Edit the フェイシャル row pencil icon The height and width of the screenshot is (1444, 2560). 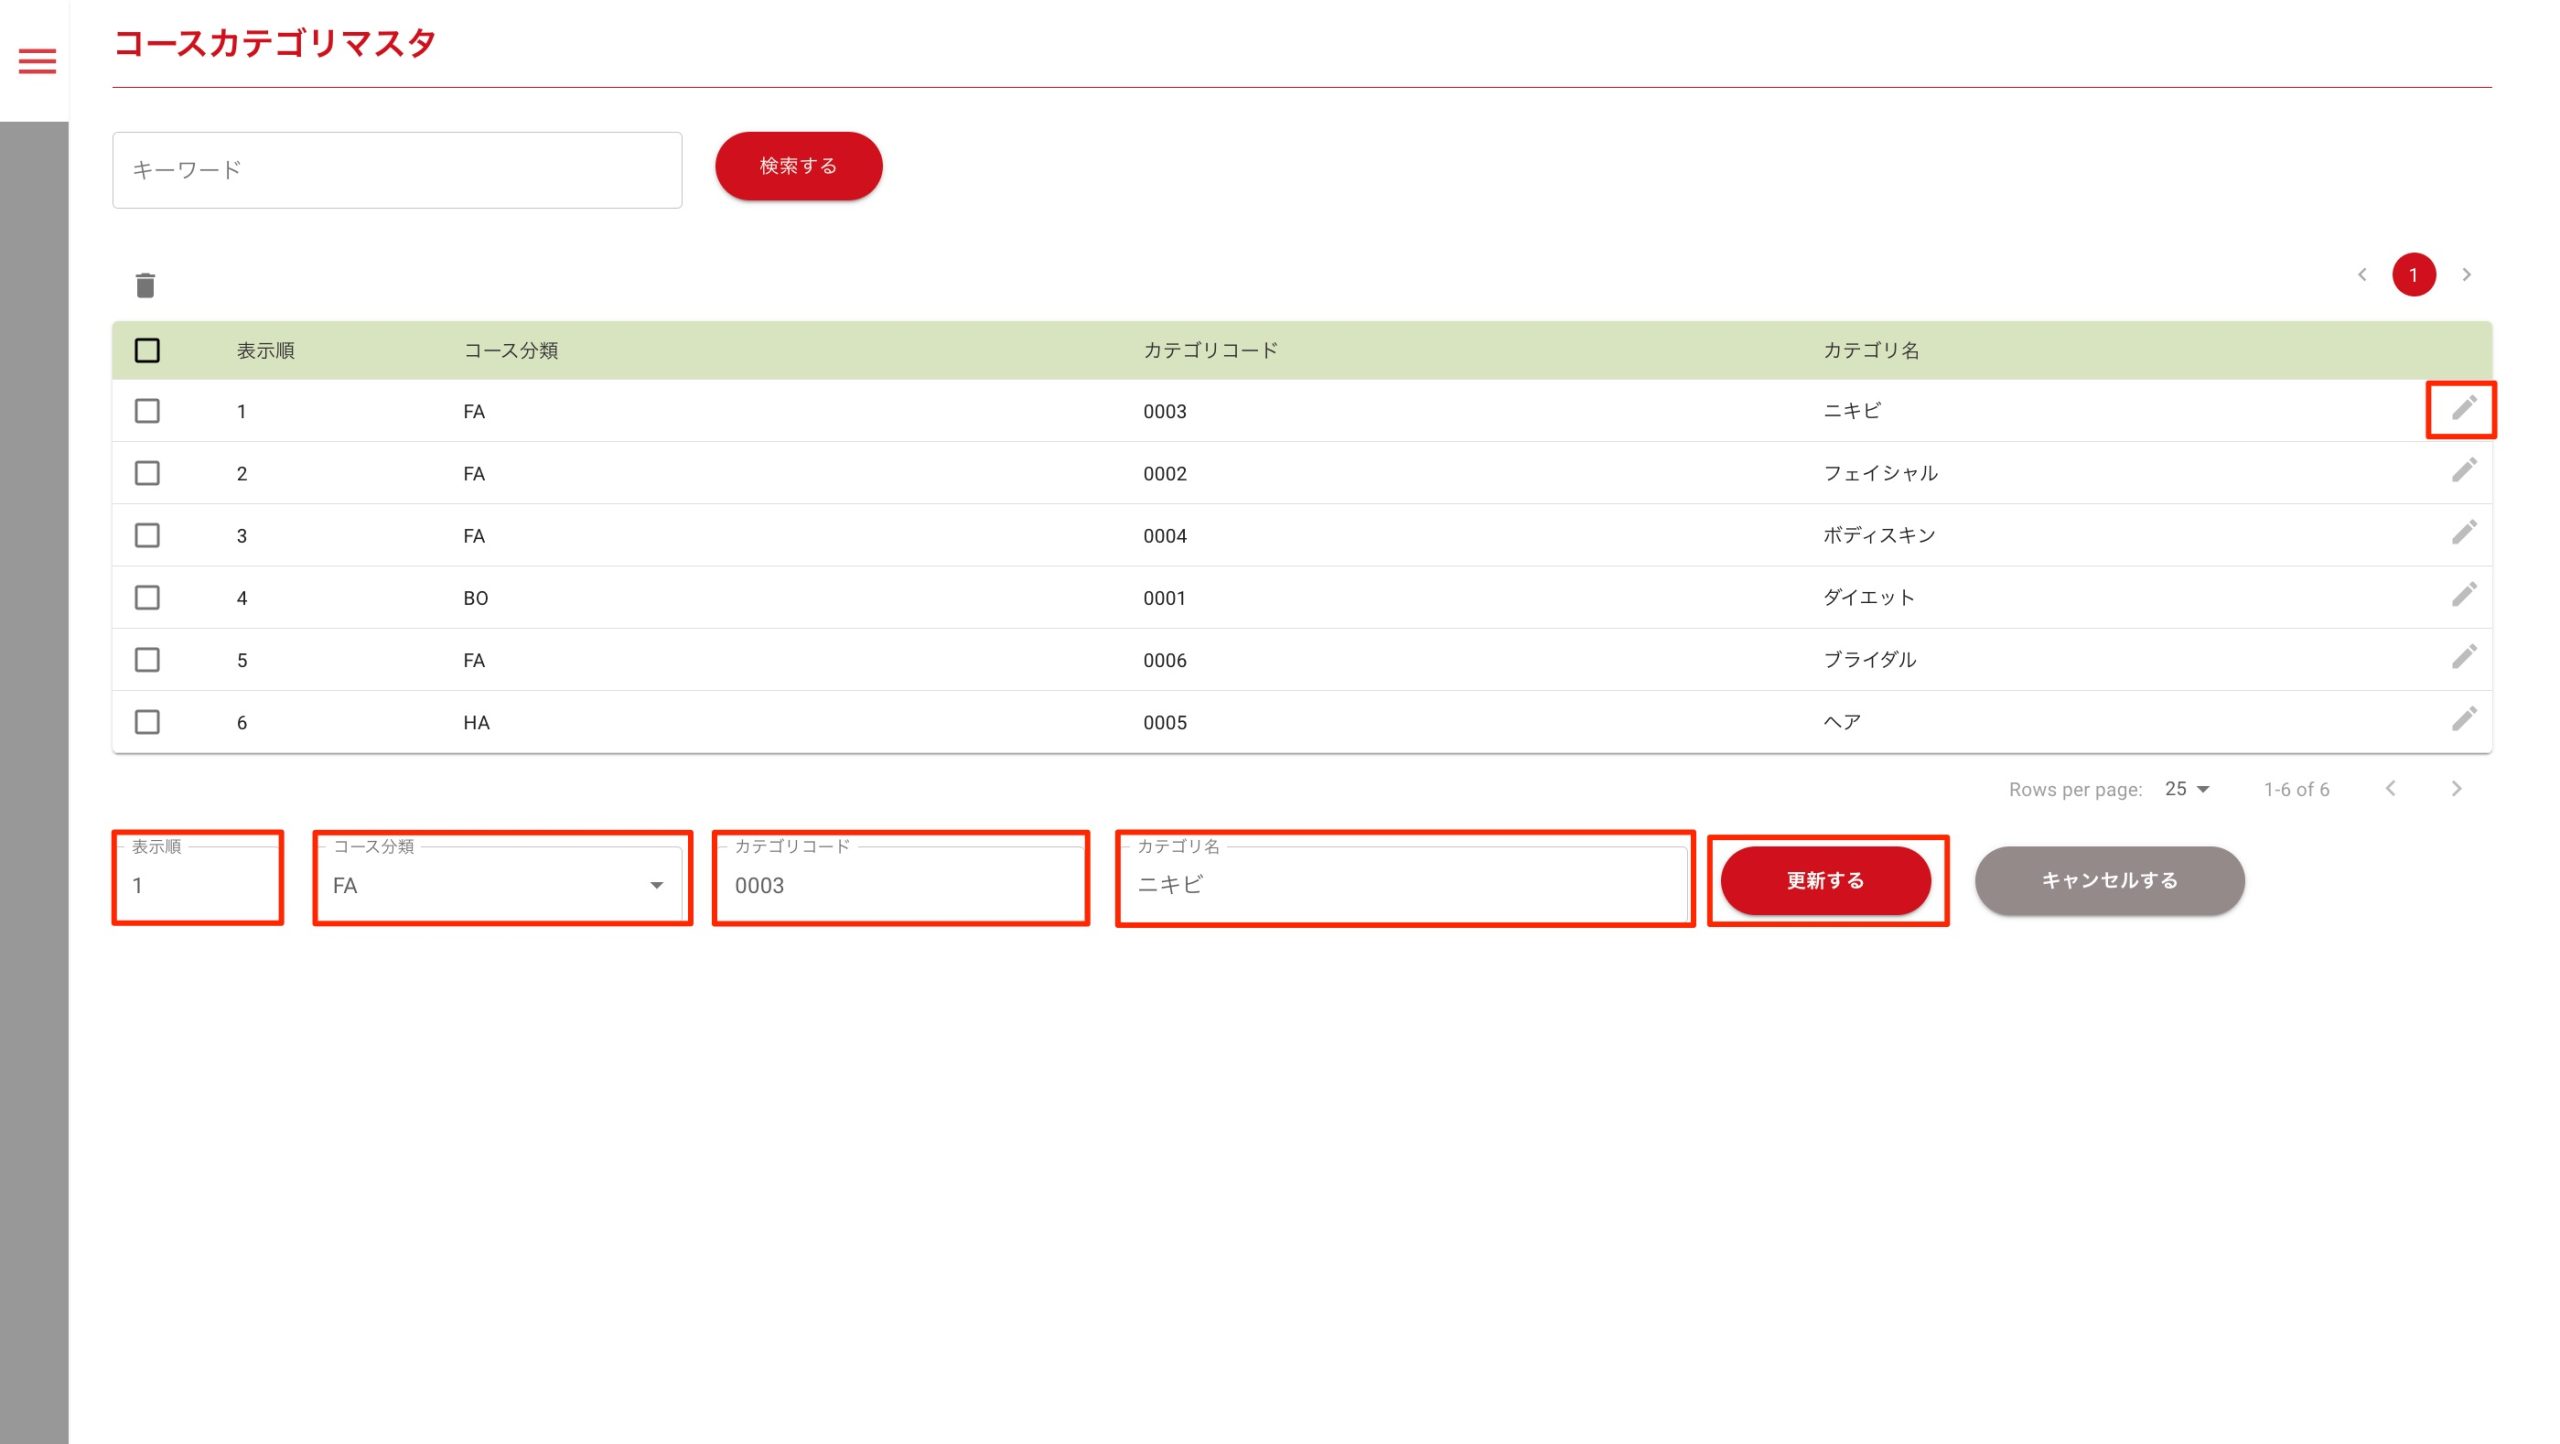pos(2463,470)
